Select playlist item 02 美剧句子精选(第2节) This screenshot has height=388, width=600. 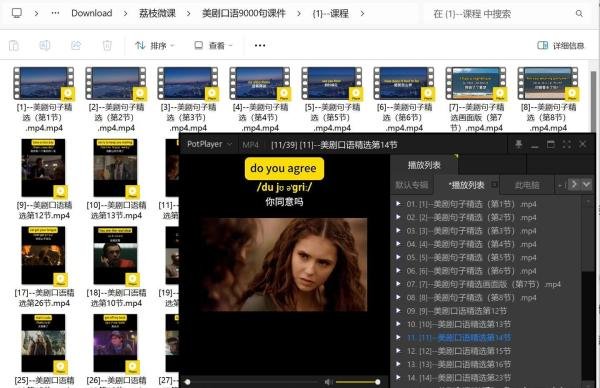486,217
